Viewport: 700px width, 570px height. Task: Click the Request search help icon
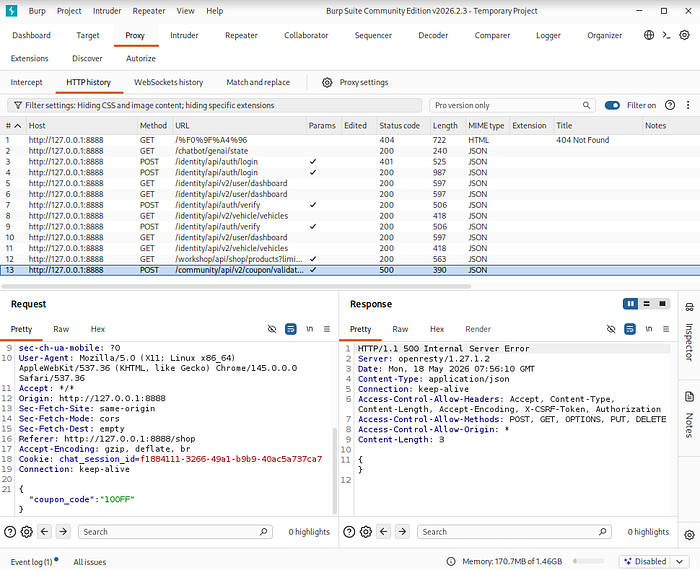click(10, 532)
